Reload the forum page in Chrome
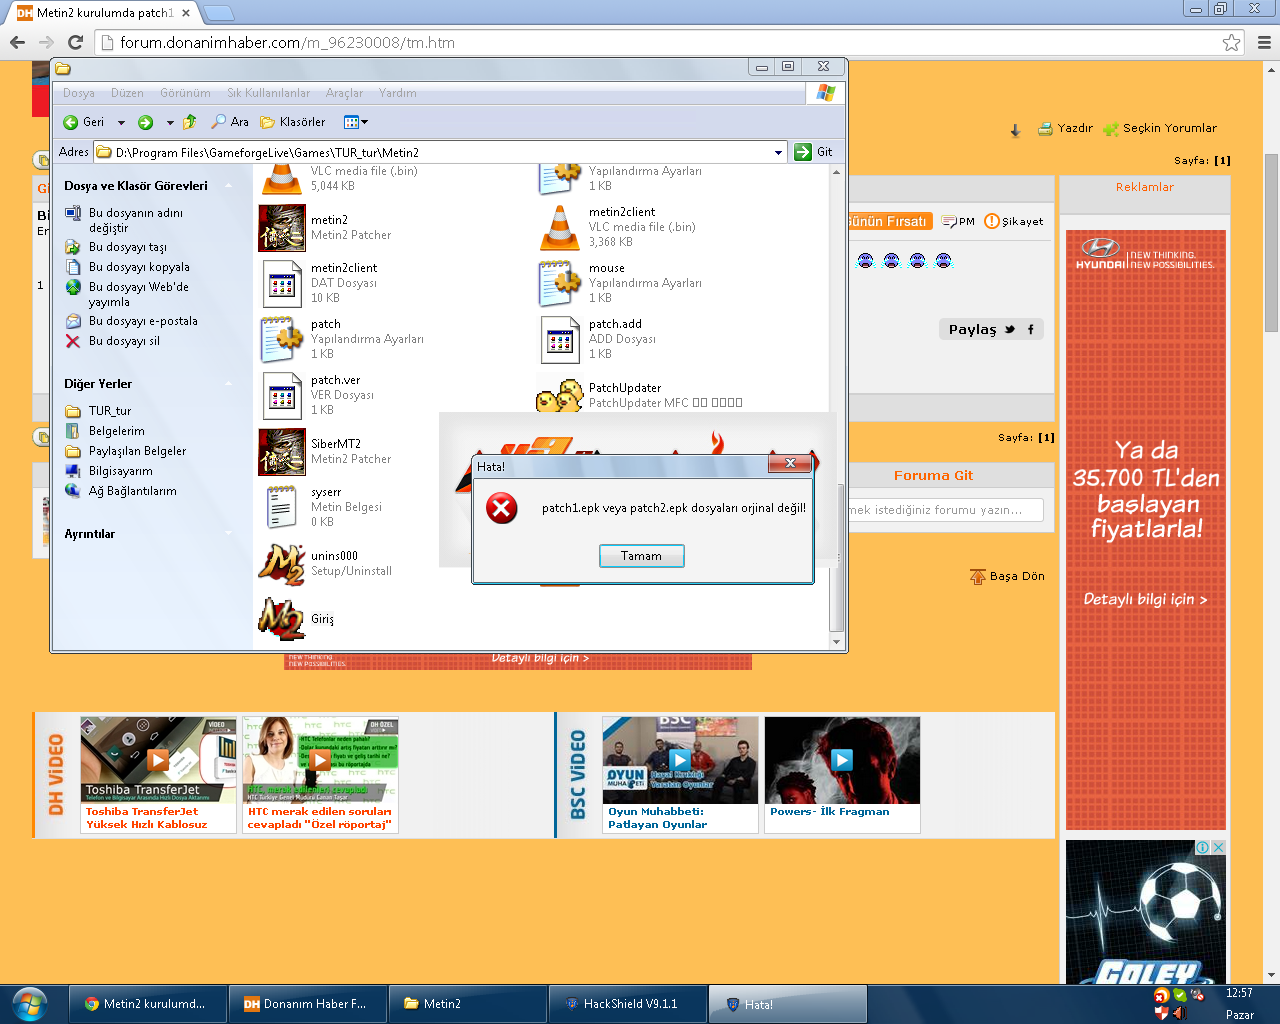Image resolution: width=1280 pixels, height=1024 pixels. tap(75, 42)
